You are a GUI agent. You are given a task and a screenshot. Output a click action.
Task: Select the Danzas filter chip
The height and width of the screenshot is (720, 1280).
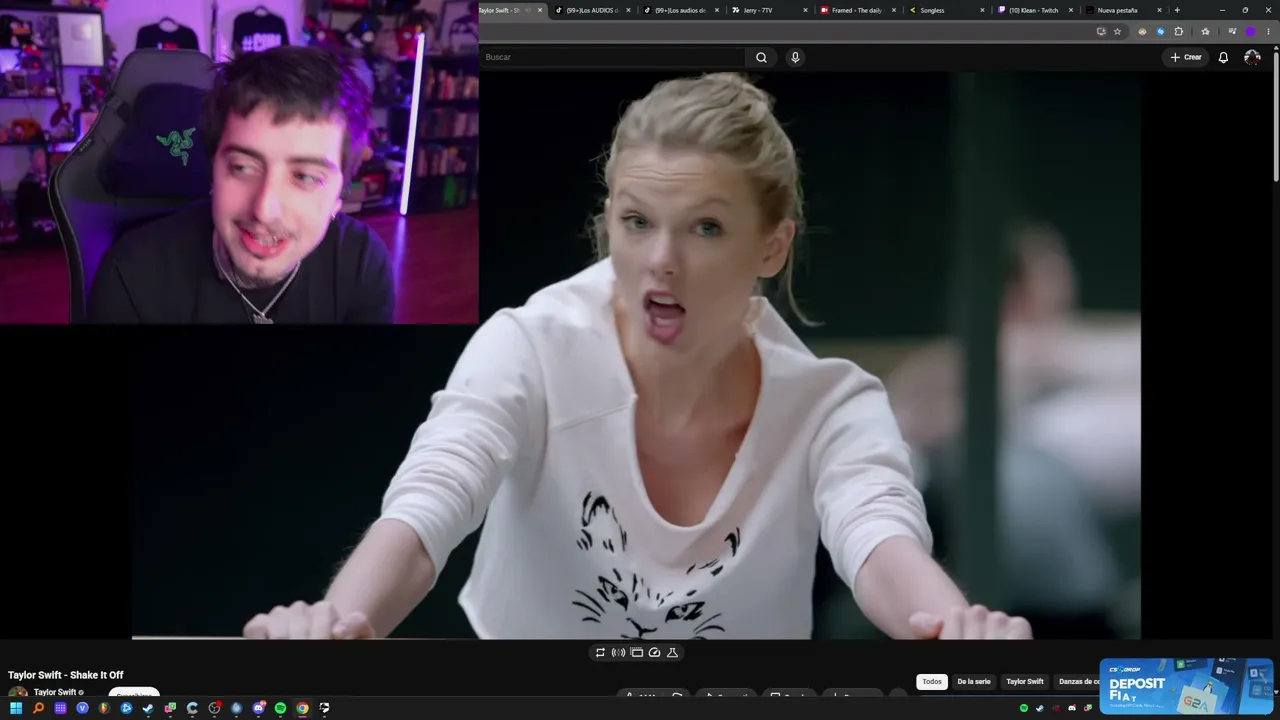coord(1077,682)
